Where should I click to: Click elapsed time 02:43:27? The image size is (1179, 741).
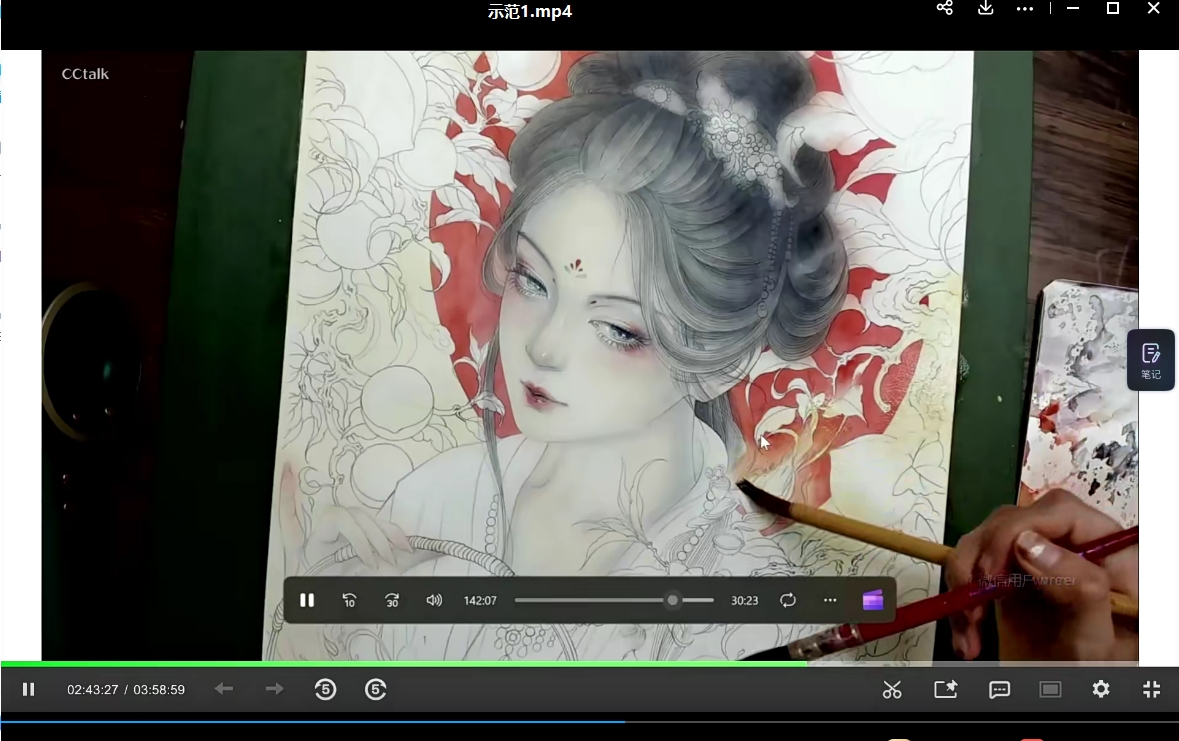point(92,690)
